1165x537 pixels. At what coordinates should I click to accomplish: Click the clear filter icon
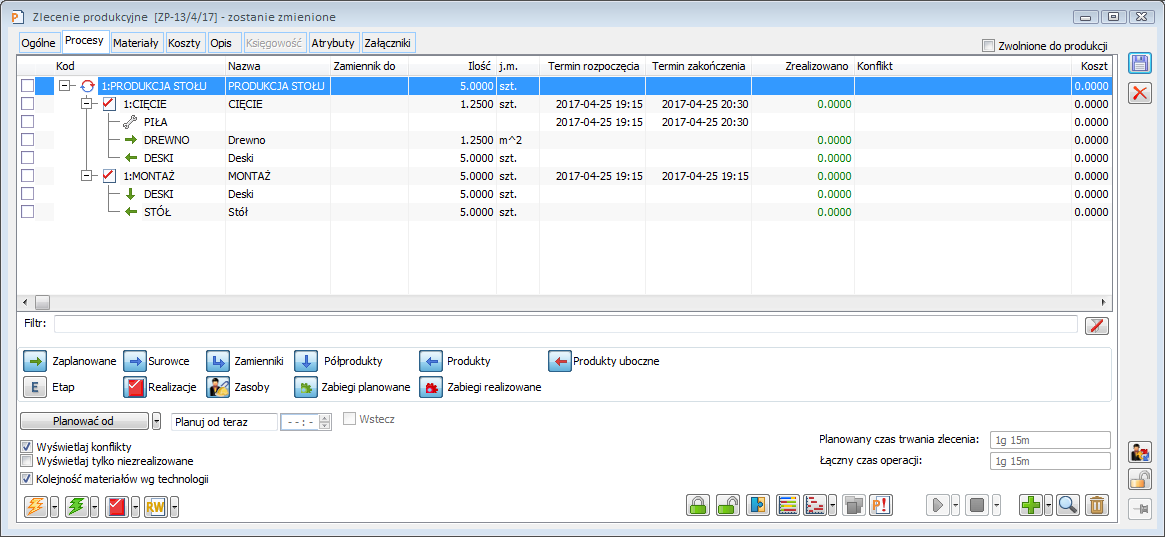pyautogui.click(x=1097, y=324)
